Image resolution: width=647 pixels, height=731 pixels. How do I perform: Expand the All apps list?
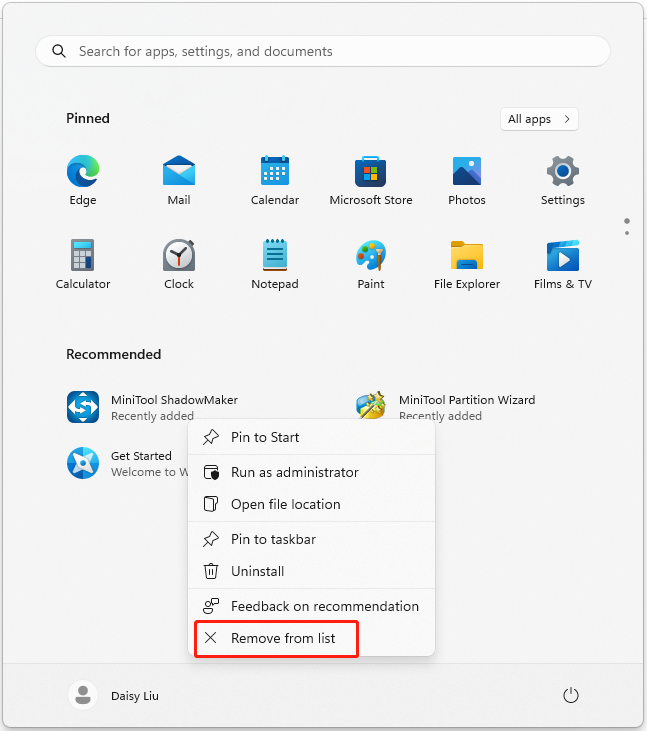tap(539, 119)
